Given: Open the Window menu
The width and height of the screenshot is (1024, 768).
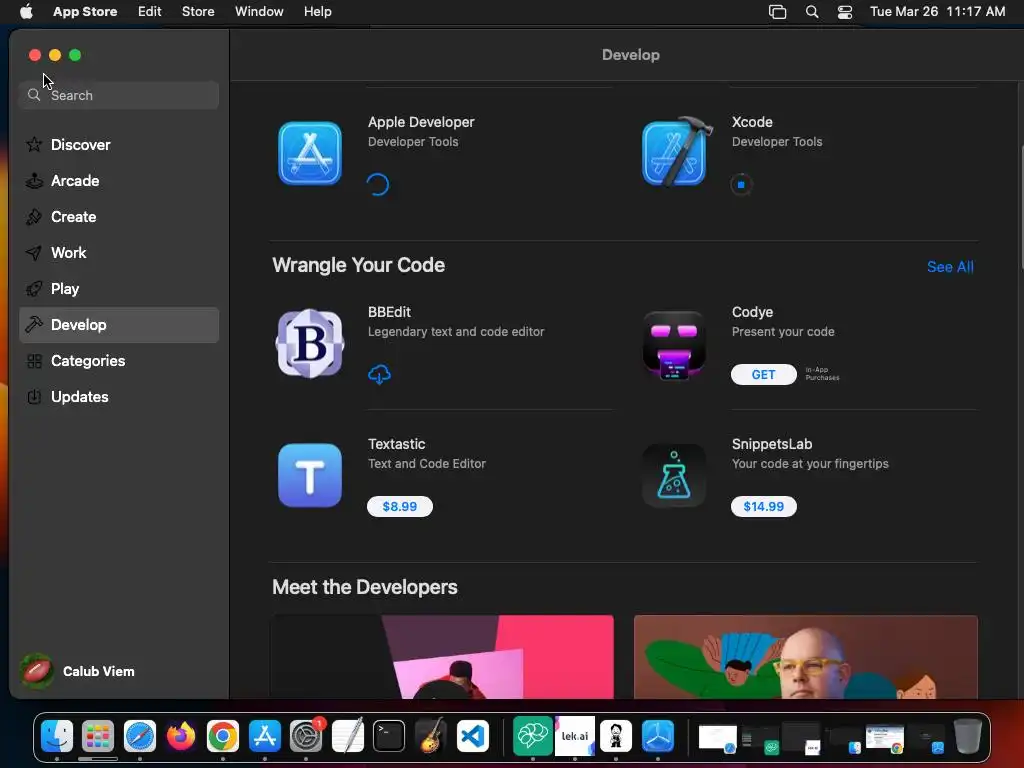Looking at the screenshot, I should point(259,12).
